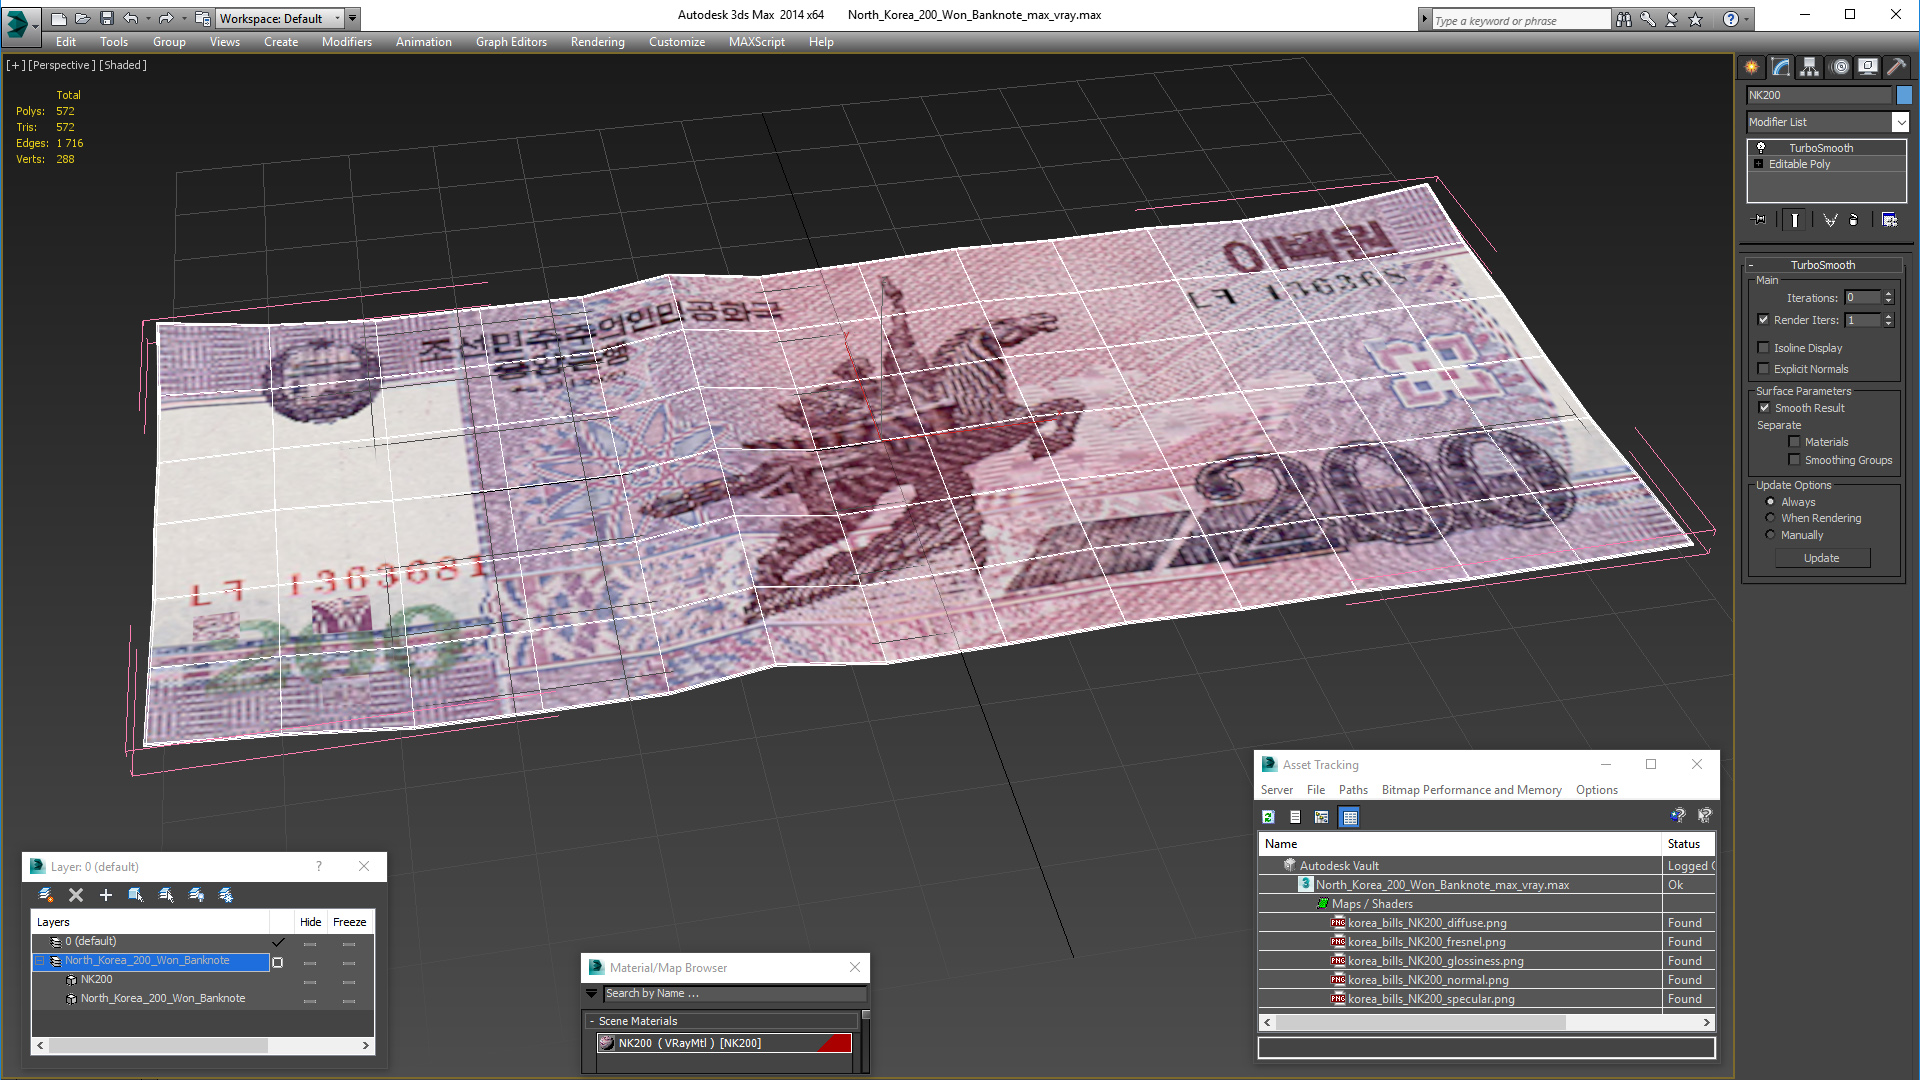Enable Explicit Normals checkbox
Screen dimensions: 1920x1080
click(1763, 369)
